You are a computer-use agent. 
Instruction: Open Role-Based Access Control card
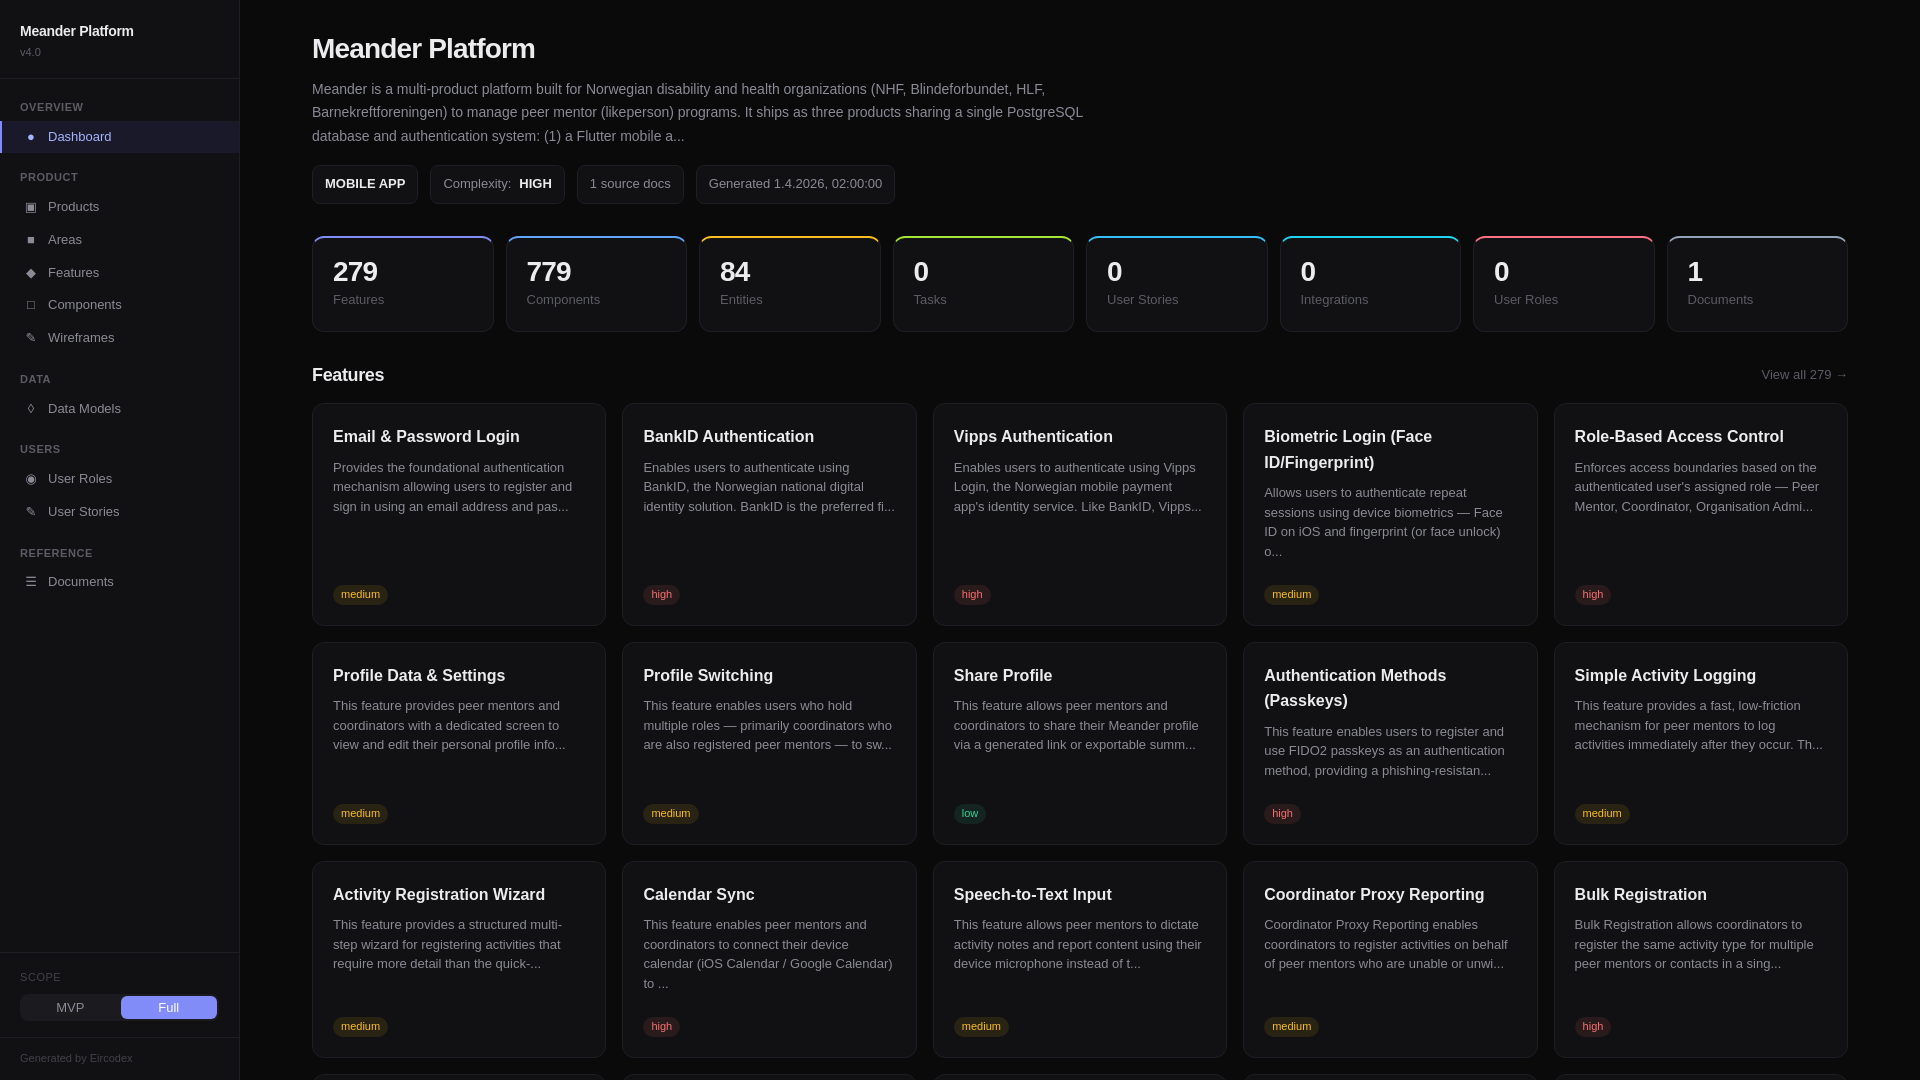[1701, 514]
